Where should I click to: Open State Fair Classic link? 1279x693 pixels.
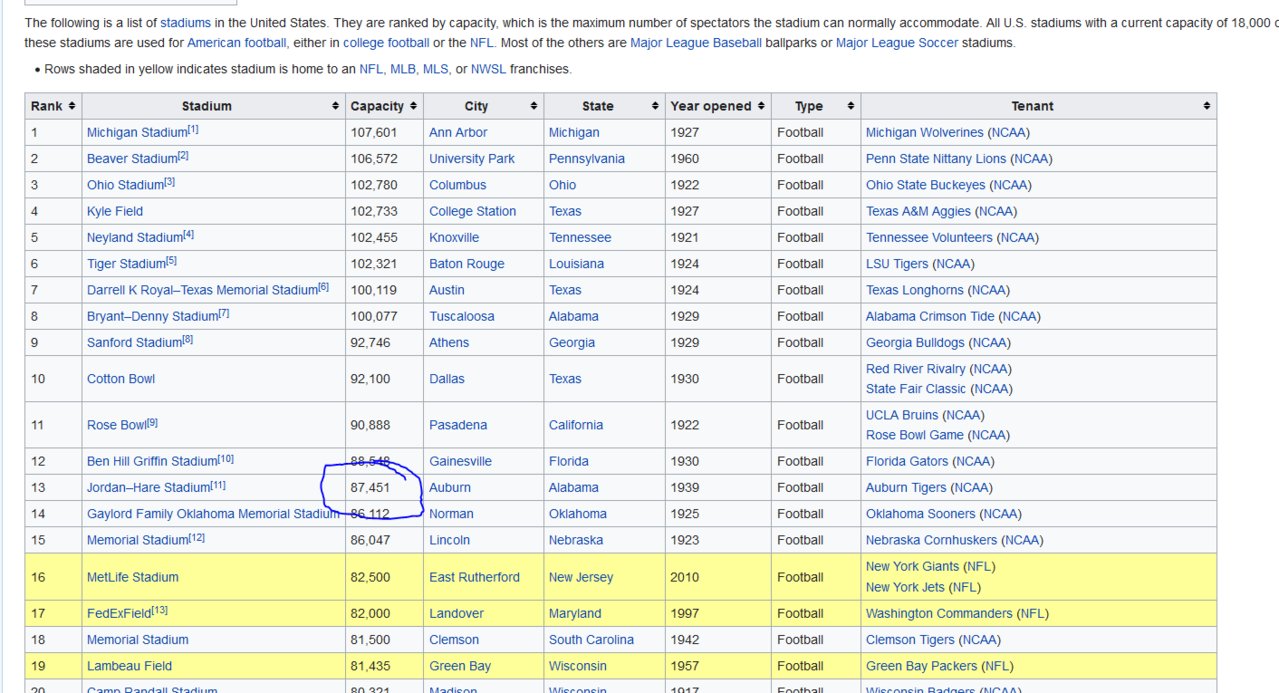(916, 389)
